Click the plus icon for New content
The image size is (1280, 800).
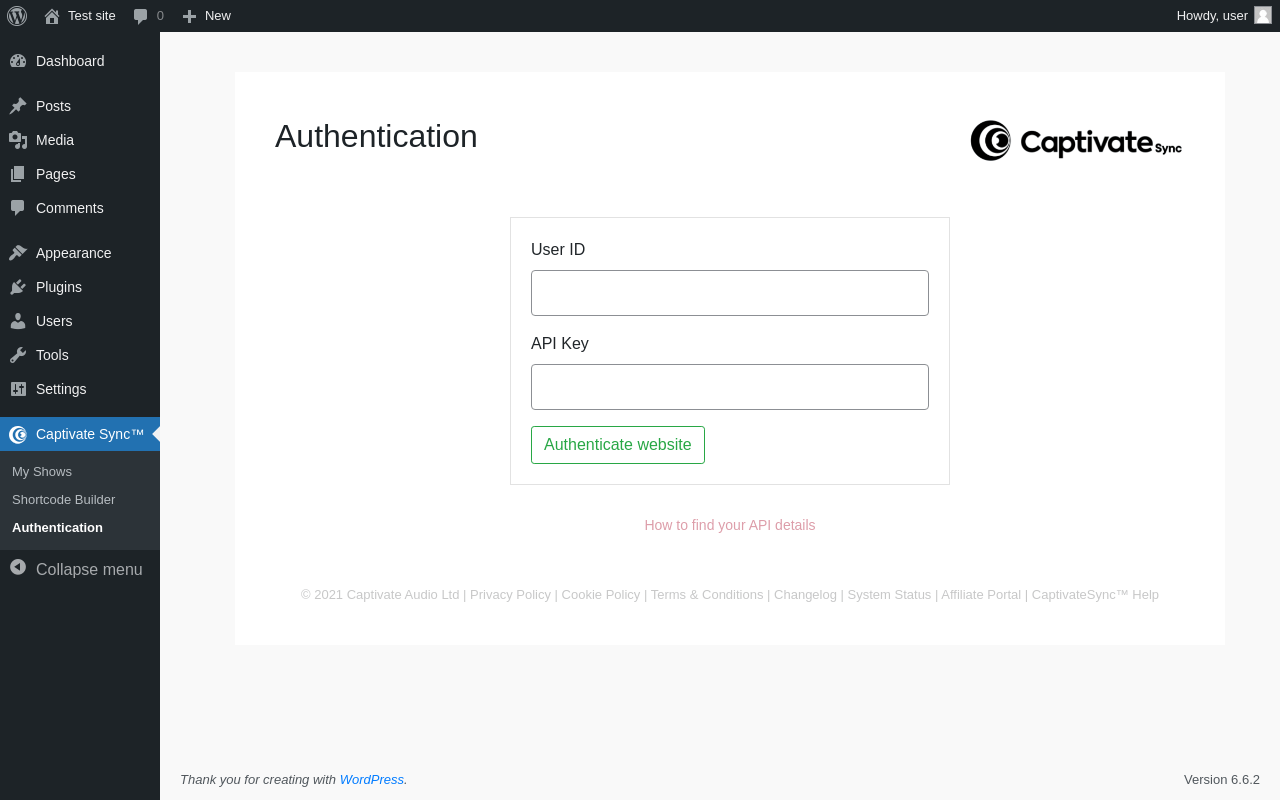point(189,16)
